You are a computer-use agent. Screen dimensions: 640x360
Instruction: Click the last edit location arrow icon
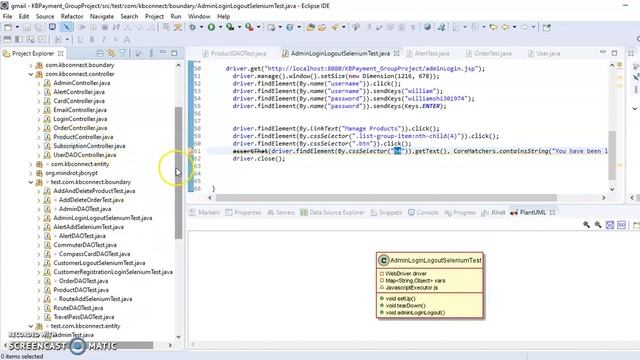(x=493, y=27)
